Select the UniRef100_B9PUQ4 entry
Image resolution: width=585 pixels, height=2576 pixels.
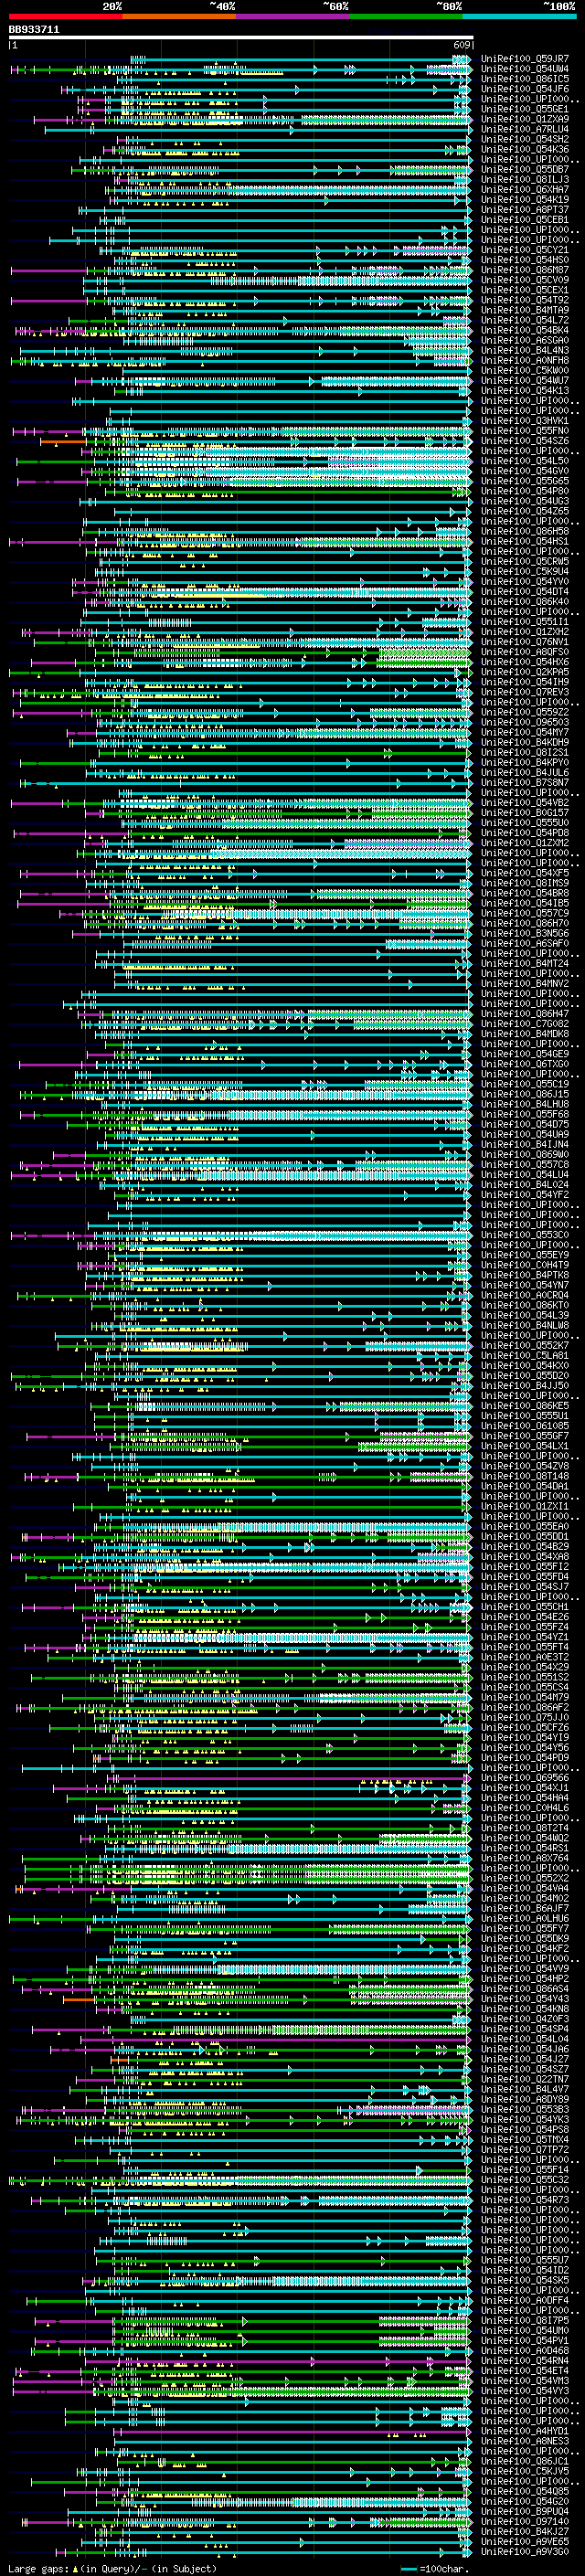point(525,2511)
